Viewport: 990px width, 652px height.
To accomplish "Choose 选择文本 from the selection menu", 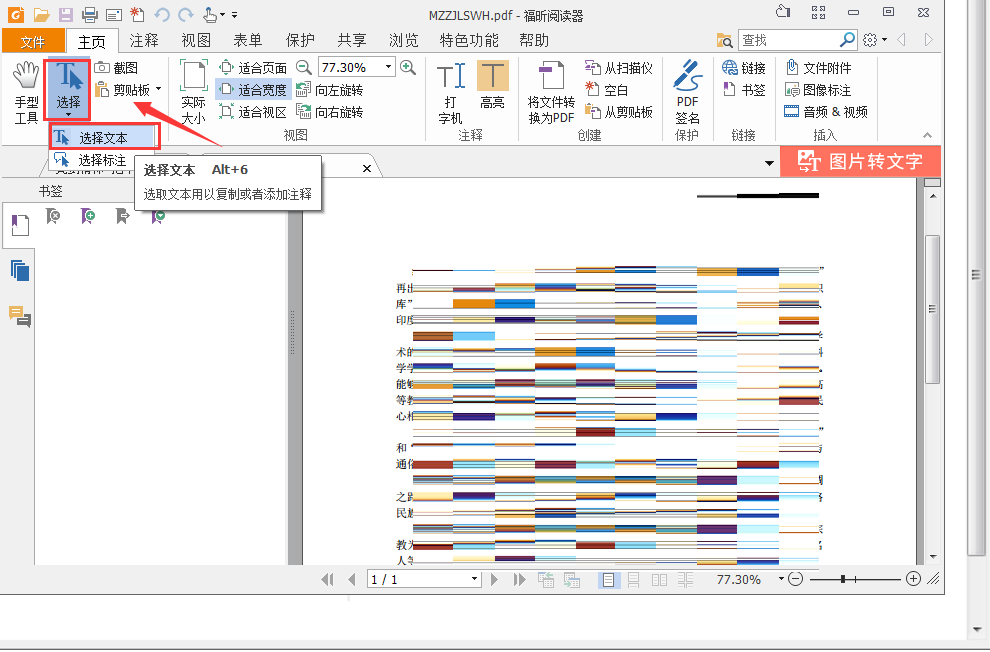I will 106,136.
